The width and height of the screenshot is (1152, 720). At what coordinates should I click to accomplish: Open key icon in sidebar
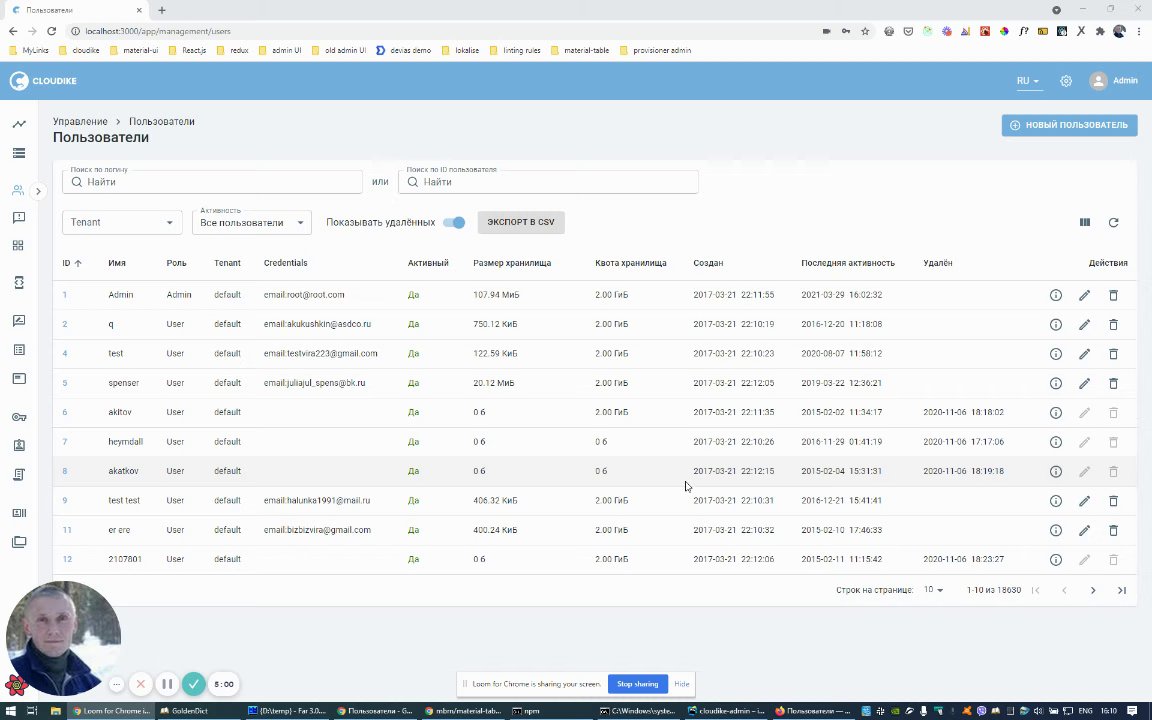point(19,417)
